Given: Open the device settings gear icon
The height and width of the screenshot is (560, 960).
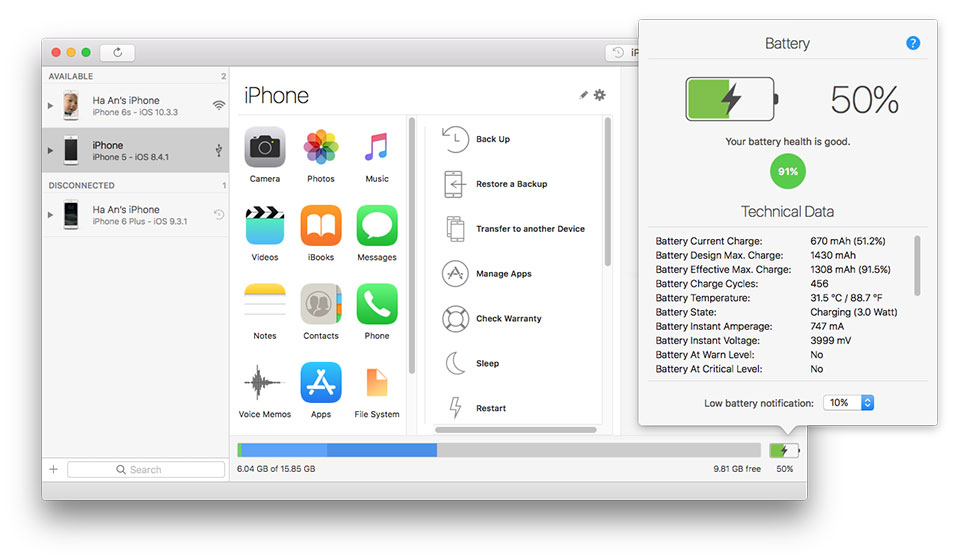Looking at the screenshot, I should pos(600,95).
